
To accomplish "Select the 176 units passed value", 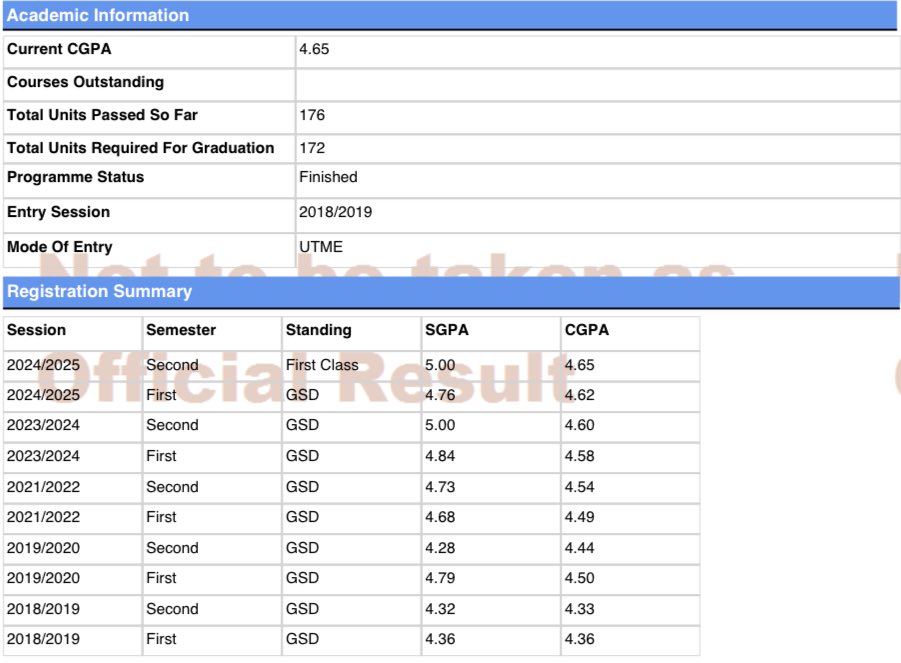I will click(x=312, y=115).
